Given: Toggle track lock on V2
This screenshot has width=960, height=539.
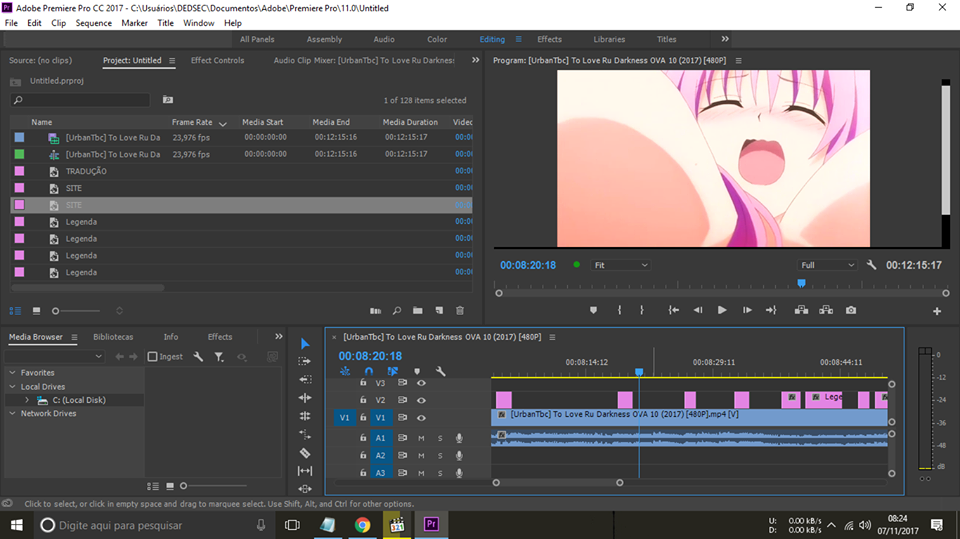Looking at the screenshot, I should 363,400.
